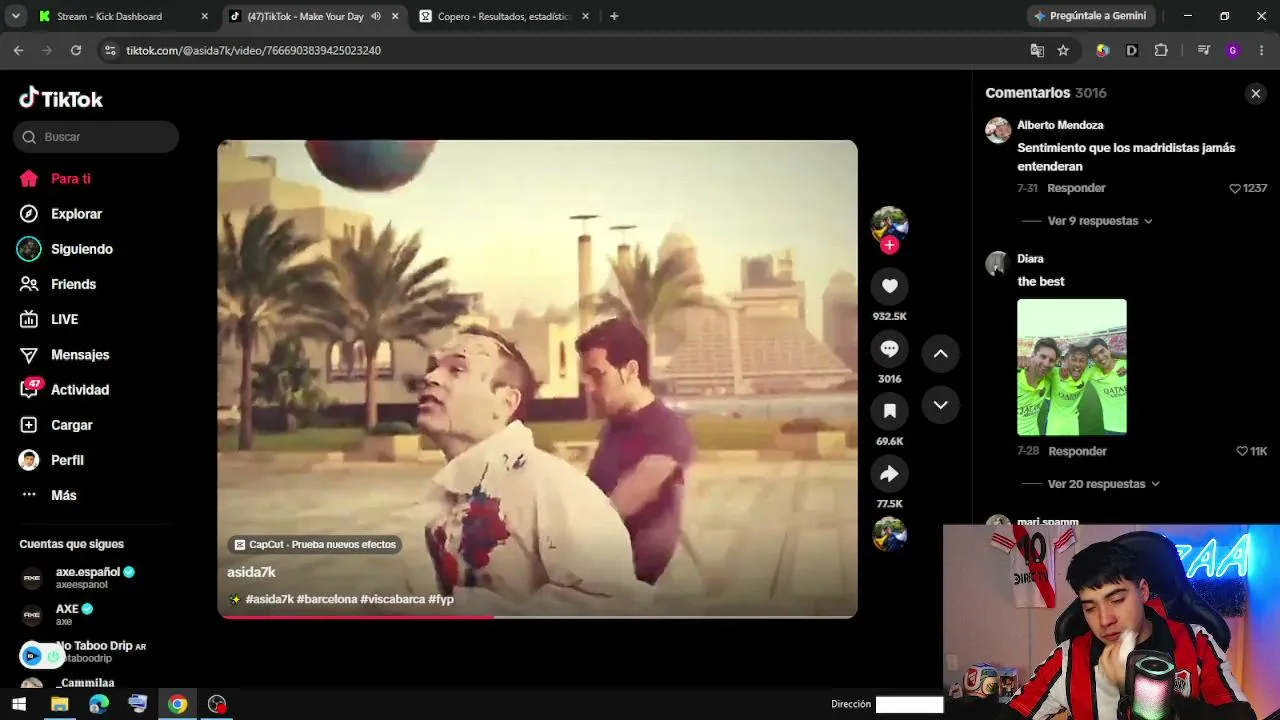Open comments using the speech bubble icon
The height and width of the screenshot is (720, 1280).
point(889,349)
